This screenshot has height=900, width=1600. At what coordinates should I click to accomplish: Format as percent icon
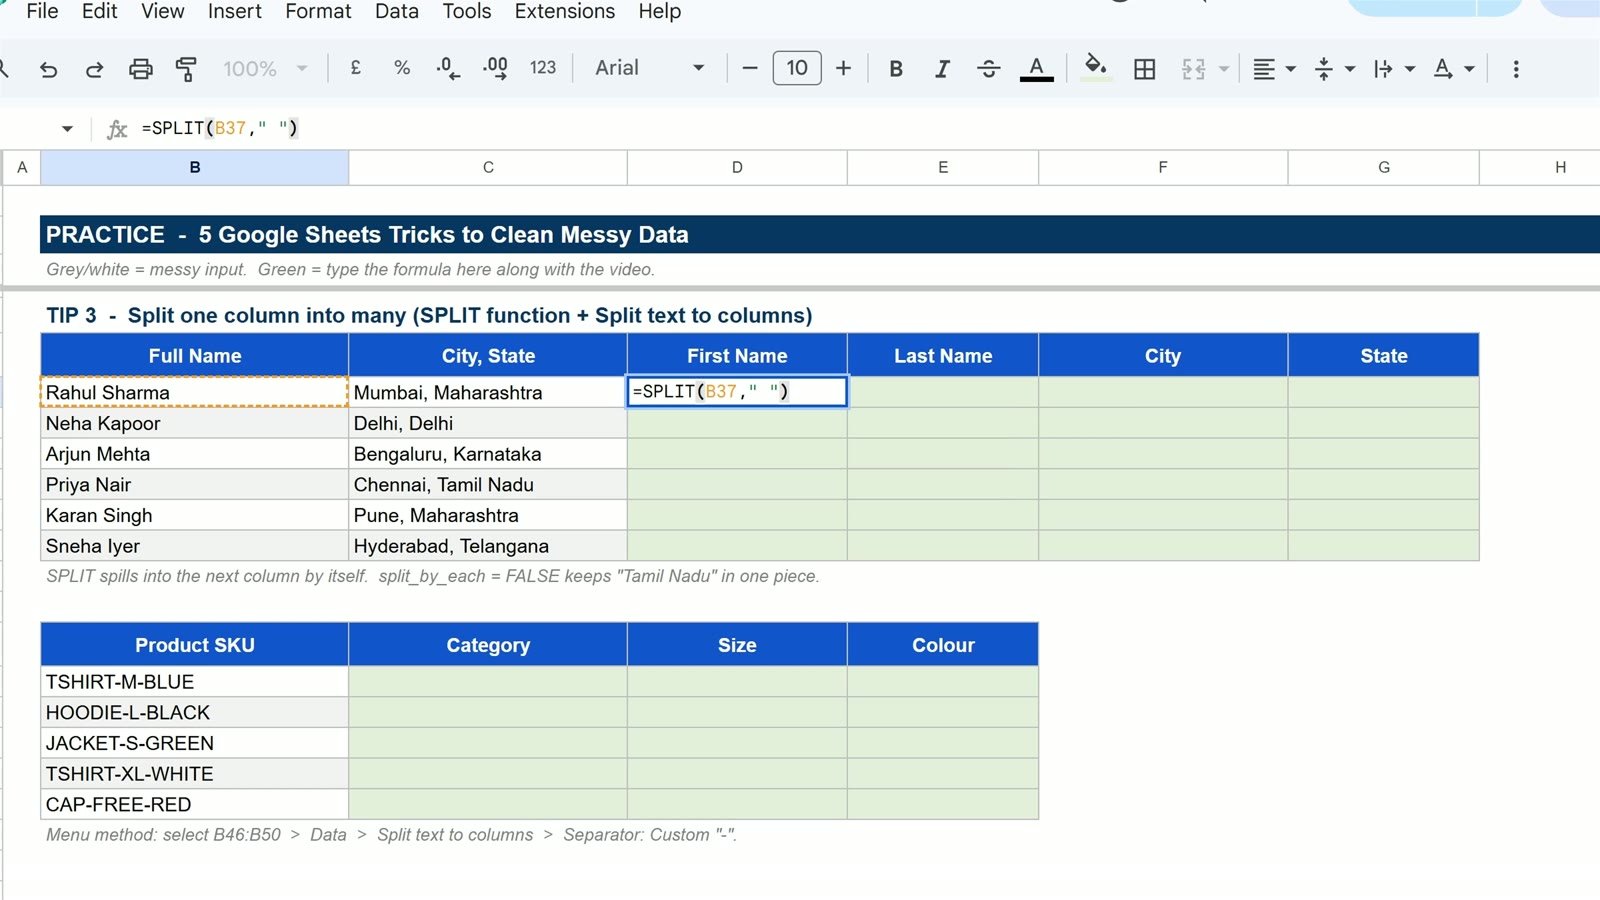402,68
